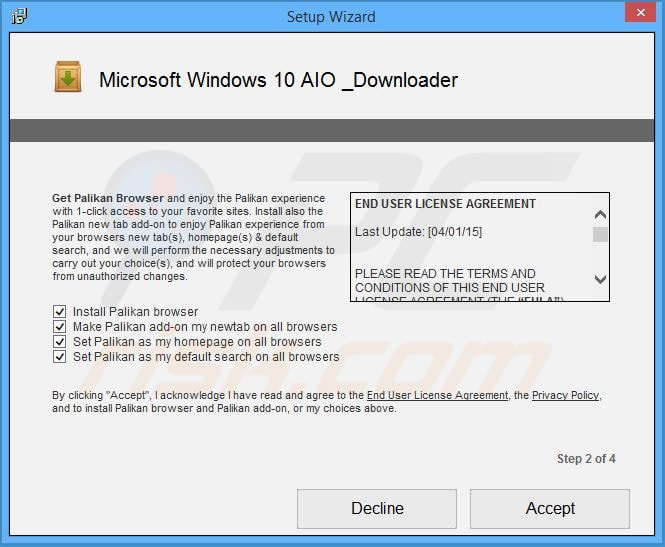Click the Accept button

click(550, 508)
